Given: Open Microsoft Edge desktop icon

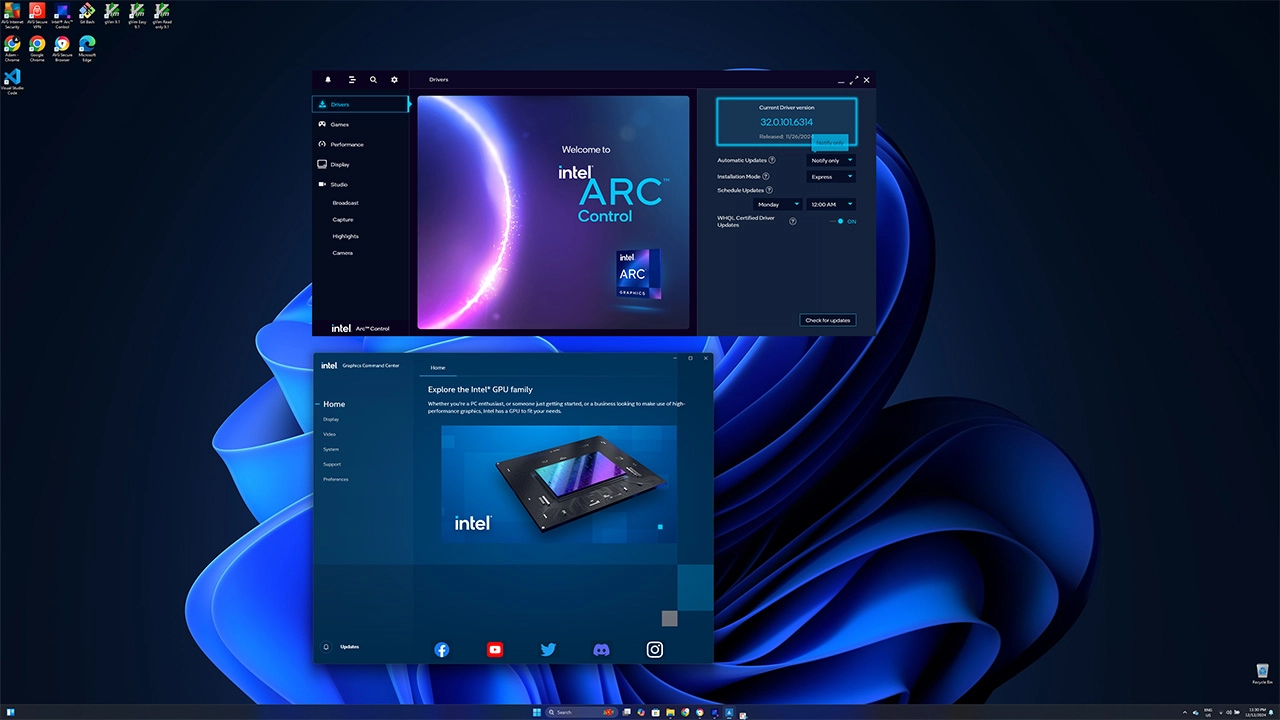Looking at the screenshot, I should 87,49.
